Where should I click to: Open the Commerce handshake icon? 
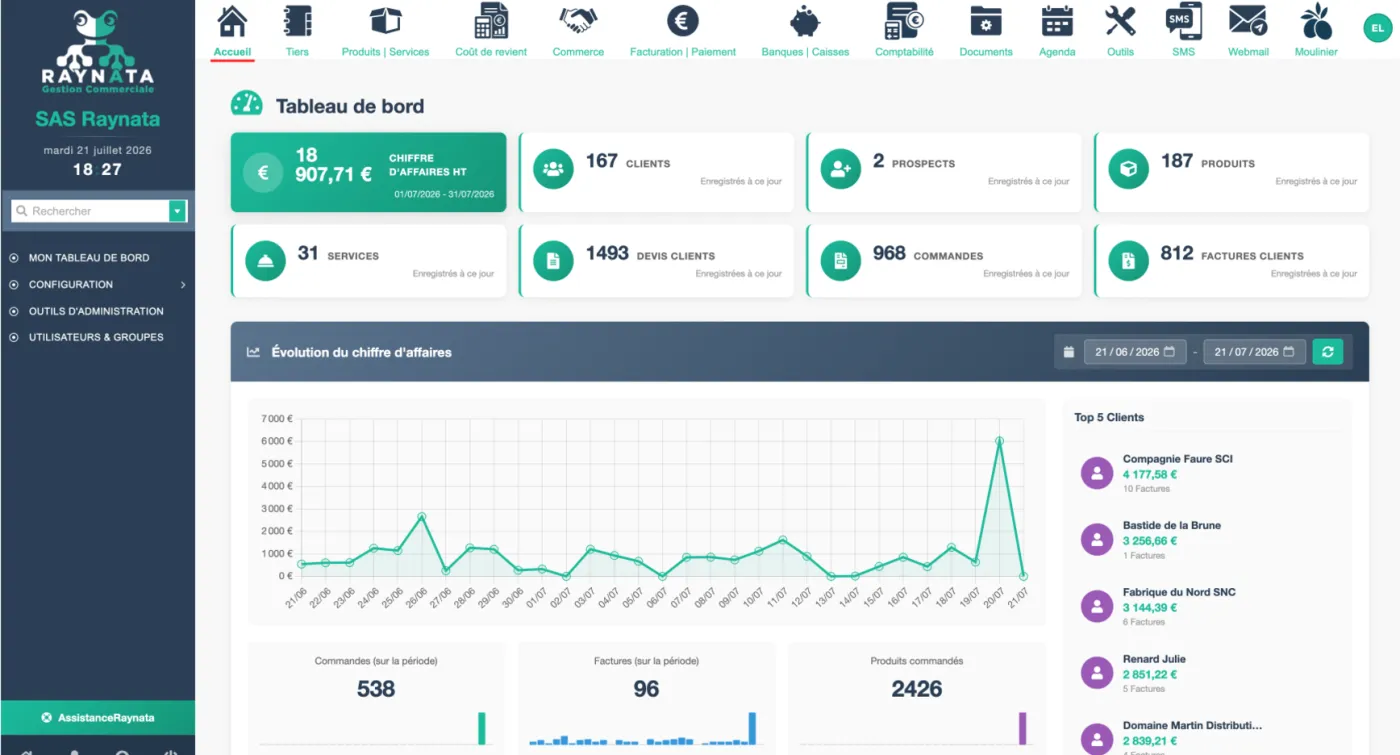click(578, 20)
